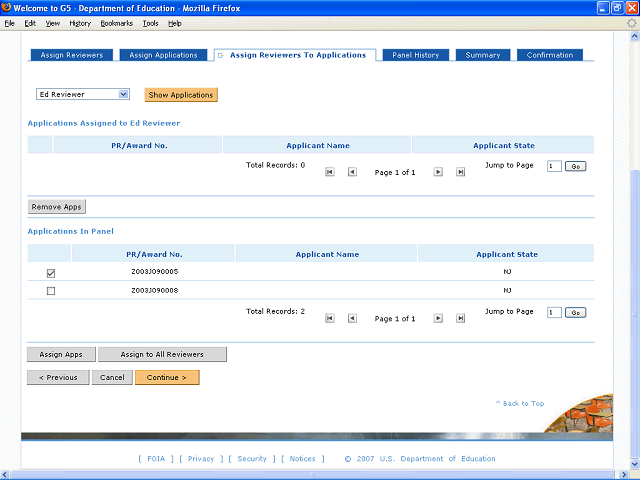Viewport: 640px width, 480px height.
Task: Open the Ed Reviewer dropdown
Action: pos(83,94)
